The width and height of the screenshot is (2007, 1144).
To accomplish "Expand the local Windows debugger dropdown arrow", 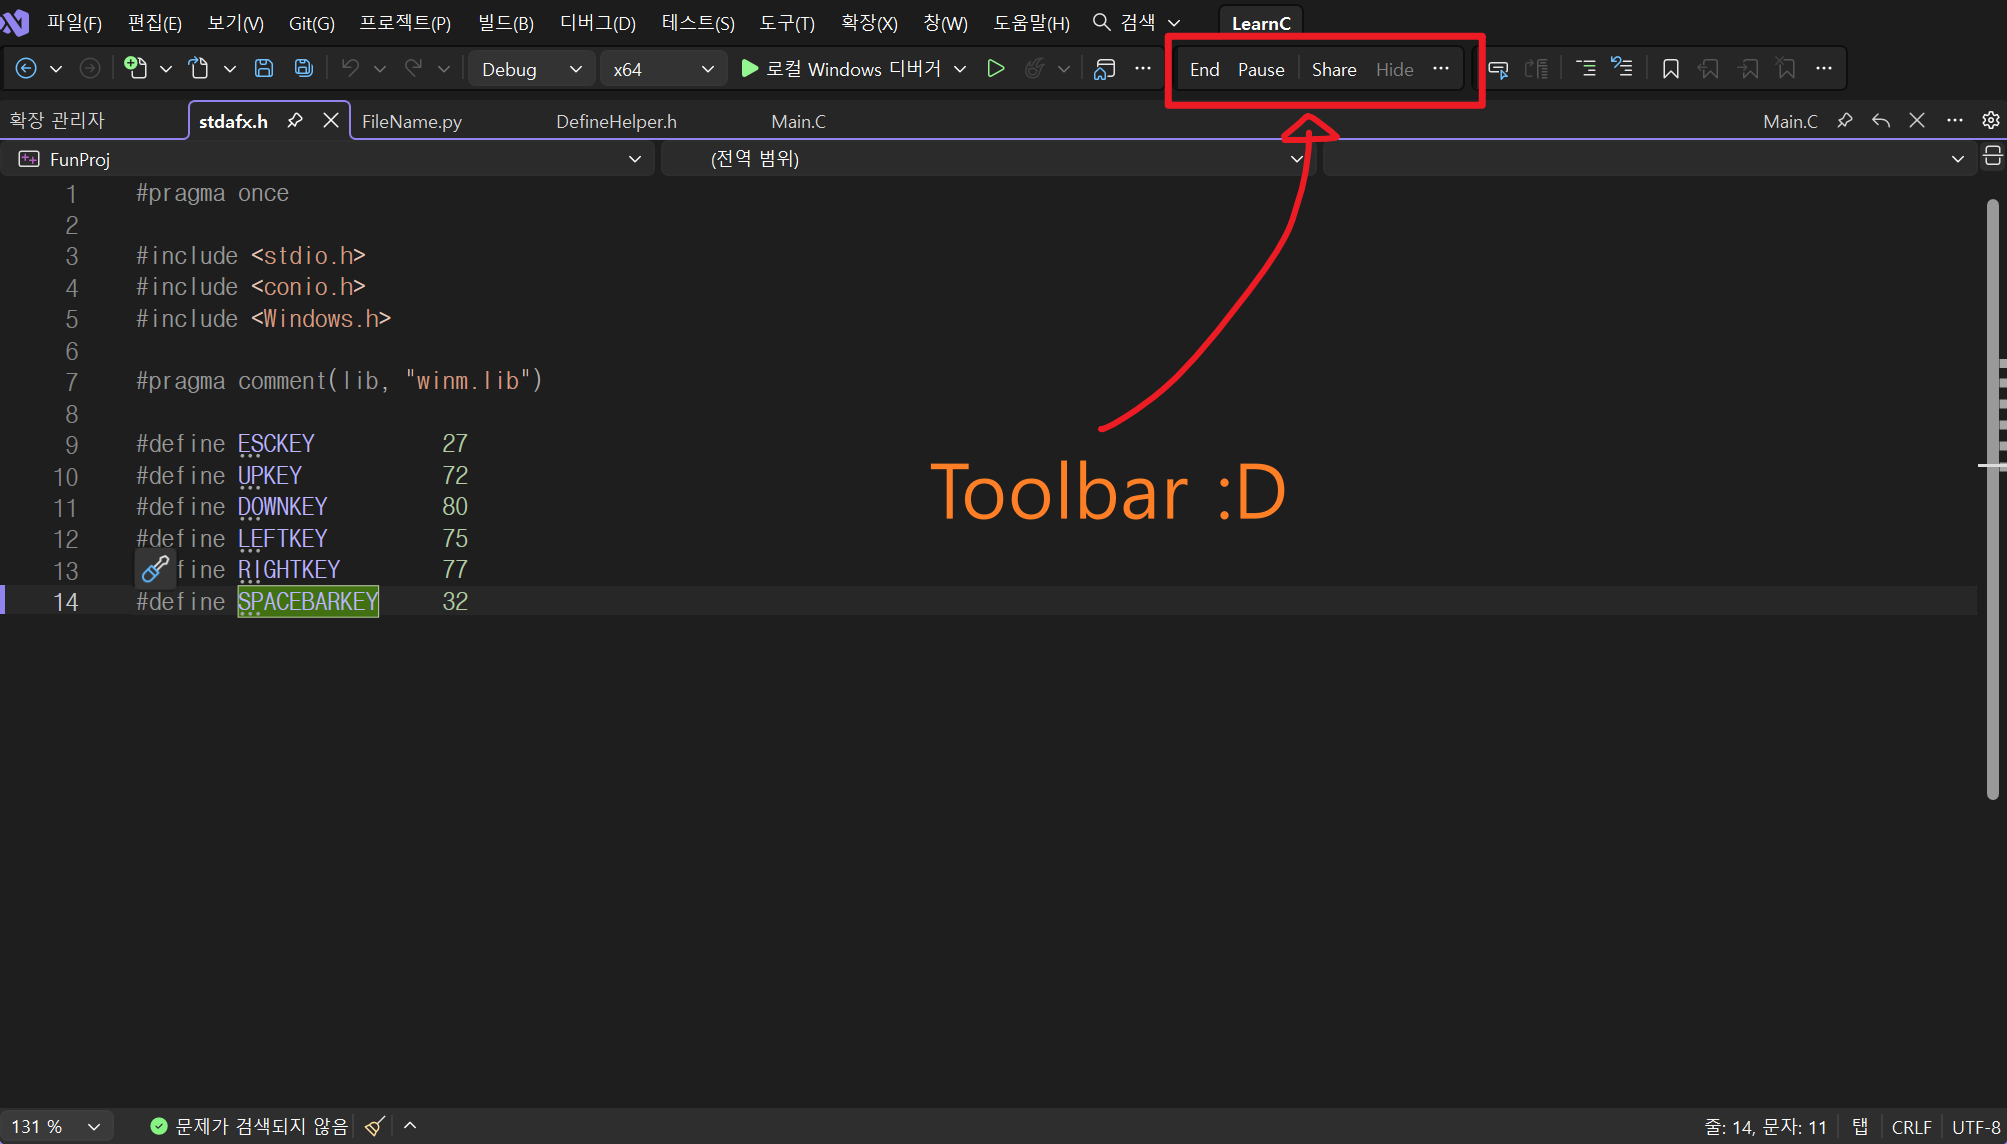I will coord(960,69).
